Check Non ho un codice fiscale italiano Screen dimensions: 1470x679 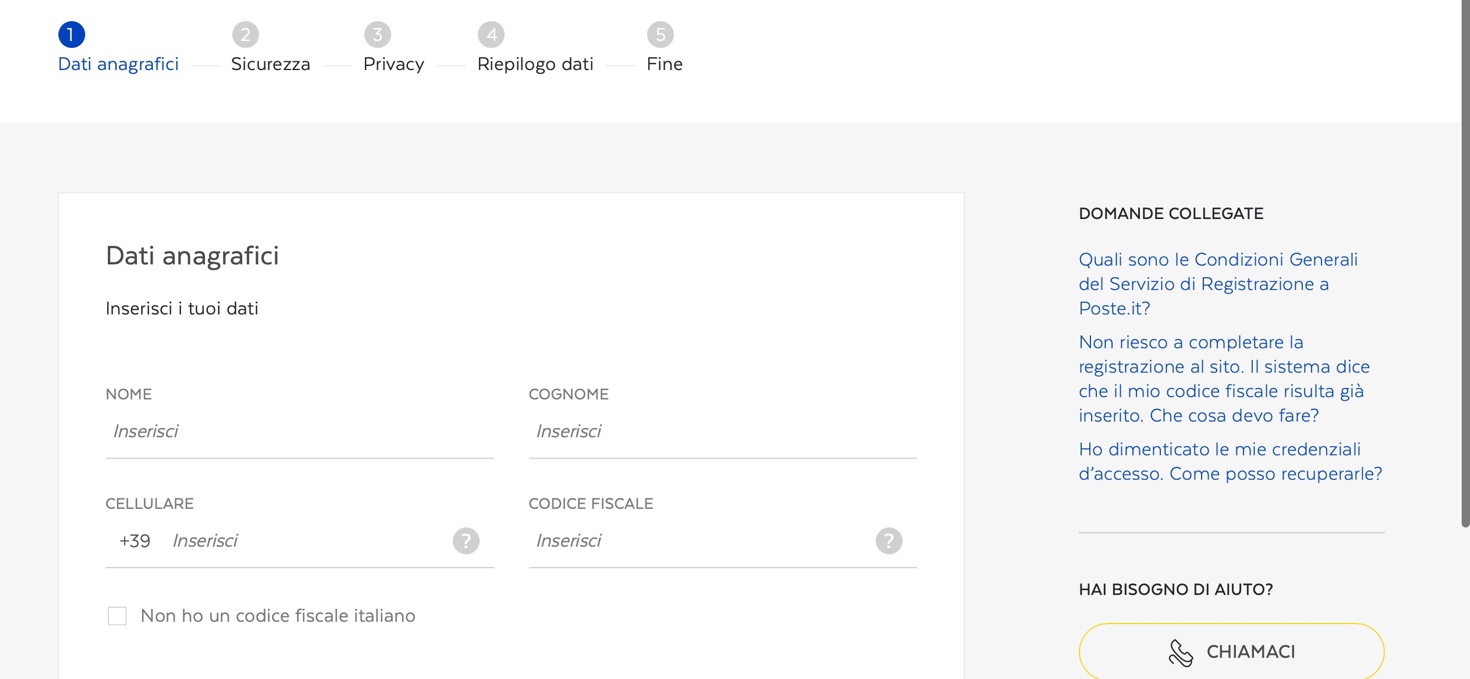117,616
